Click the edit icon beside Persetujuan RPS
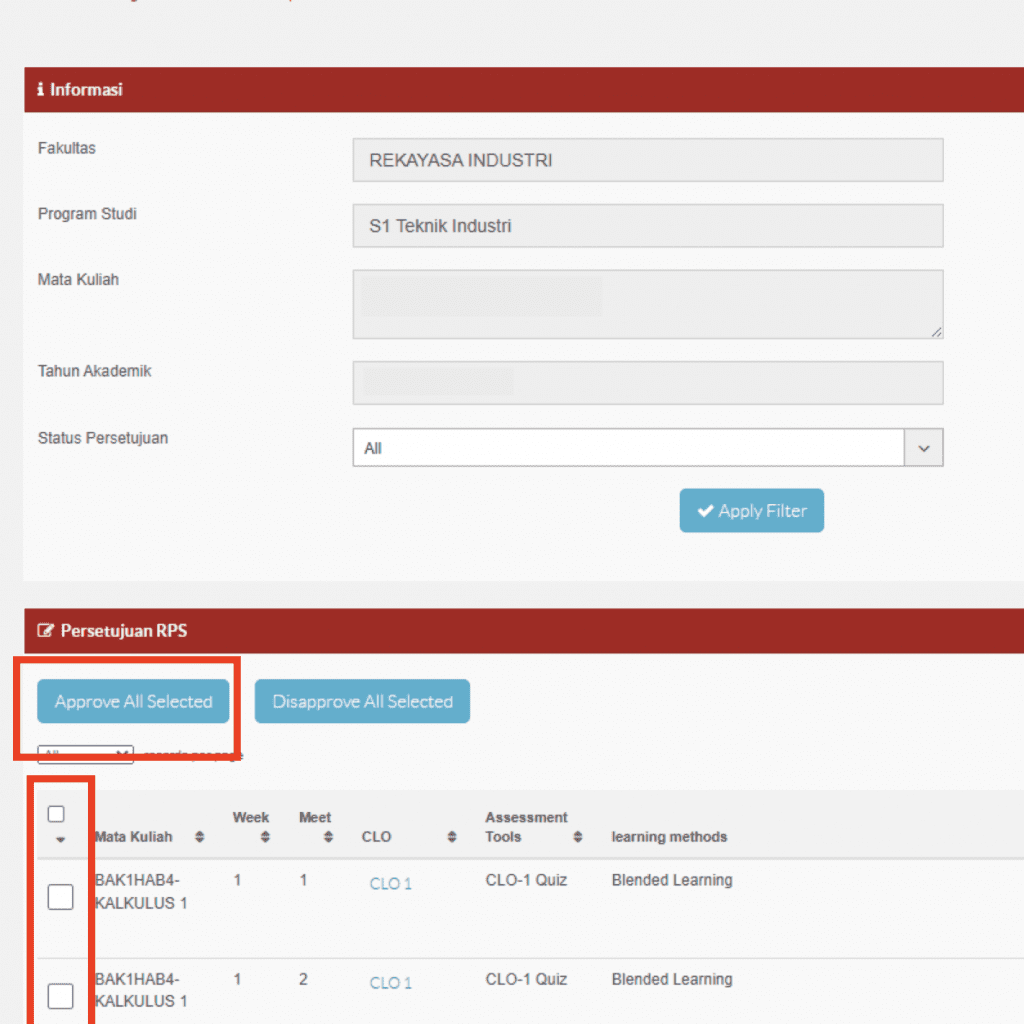 point(46,631)
